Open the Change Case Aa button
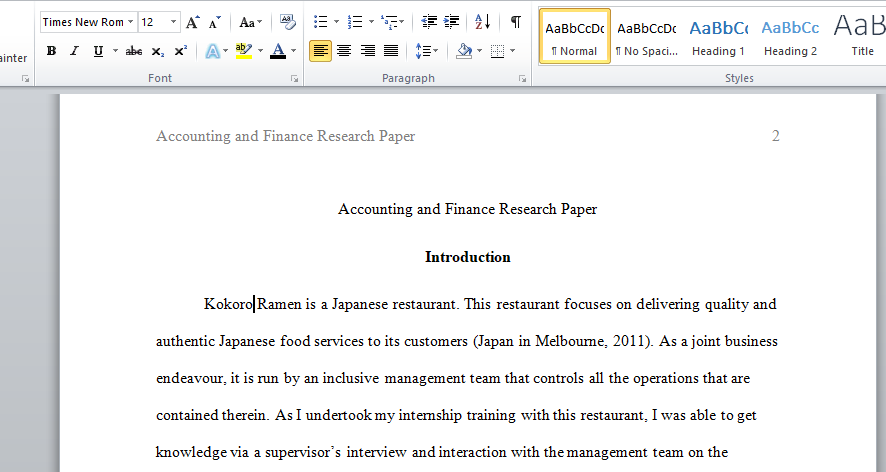This screenshot has height=472, width=886. click(x=250, y=23)
